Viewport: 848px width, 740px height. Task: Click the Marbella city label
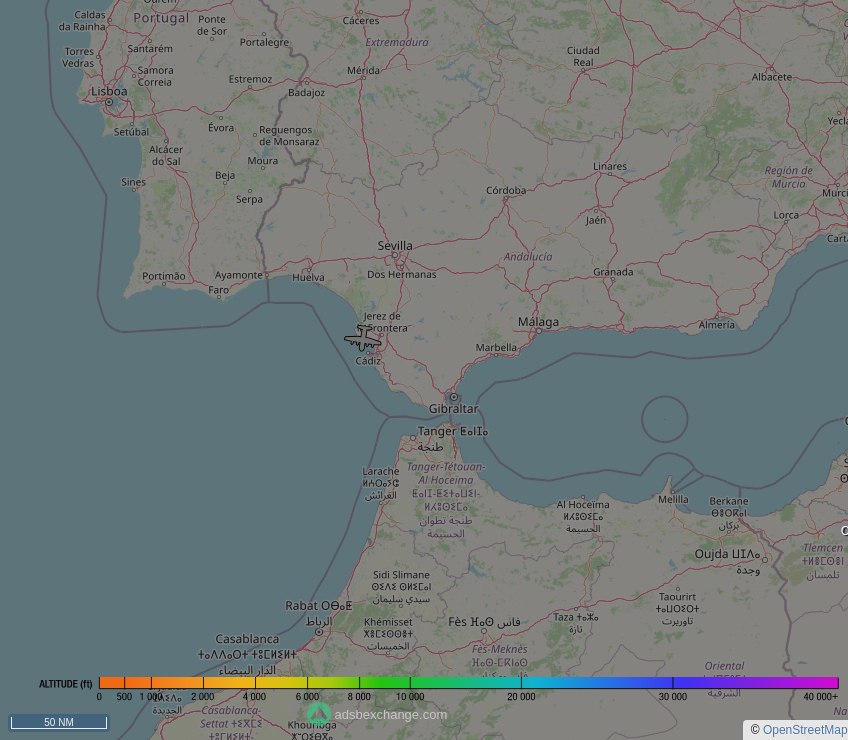[x=496, y=347]
